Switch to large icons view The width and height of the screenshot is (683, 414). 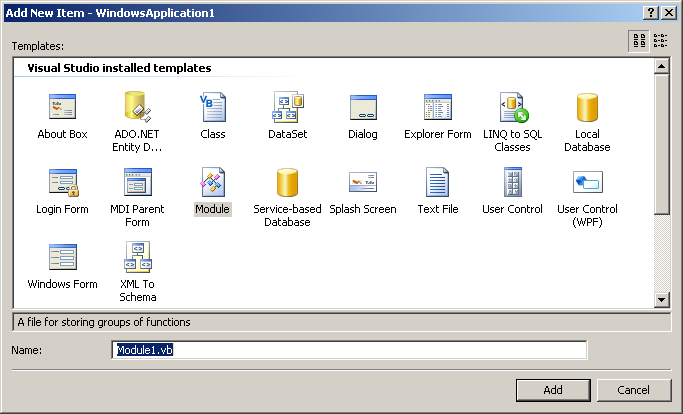[638, 40]
